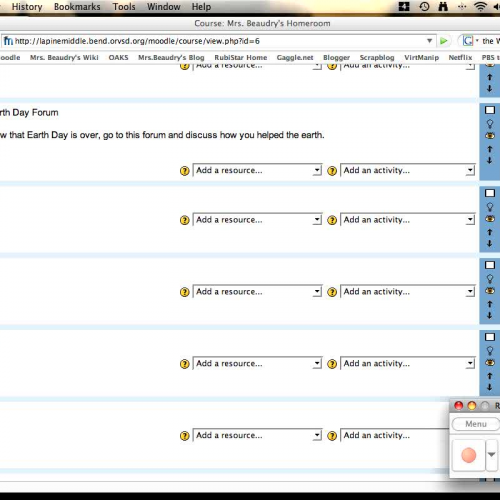Open Add an activity dropdown beside the recorder window
Image resolution: width=500 pixels, height=500 pixels.
pos(395,435)
